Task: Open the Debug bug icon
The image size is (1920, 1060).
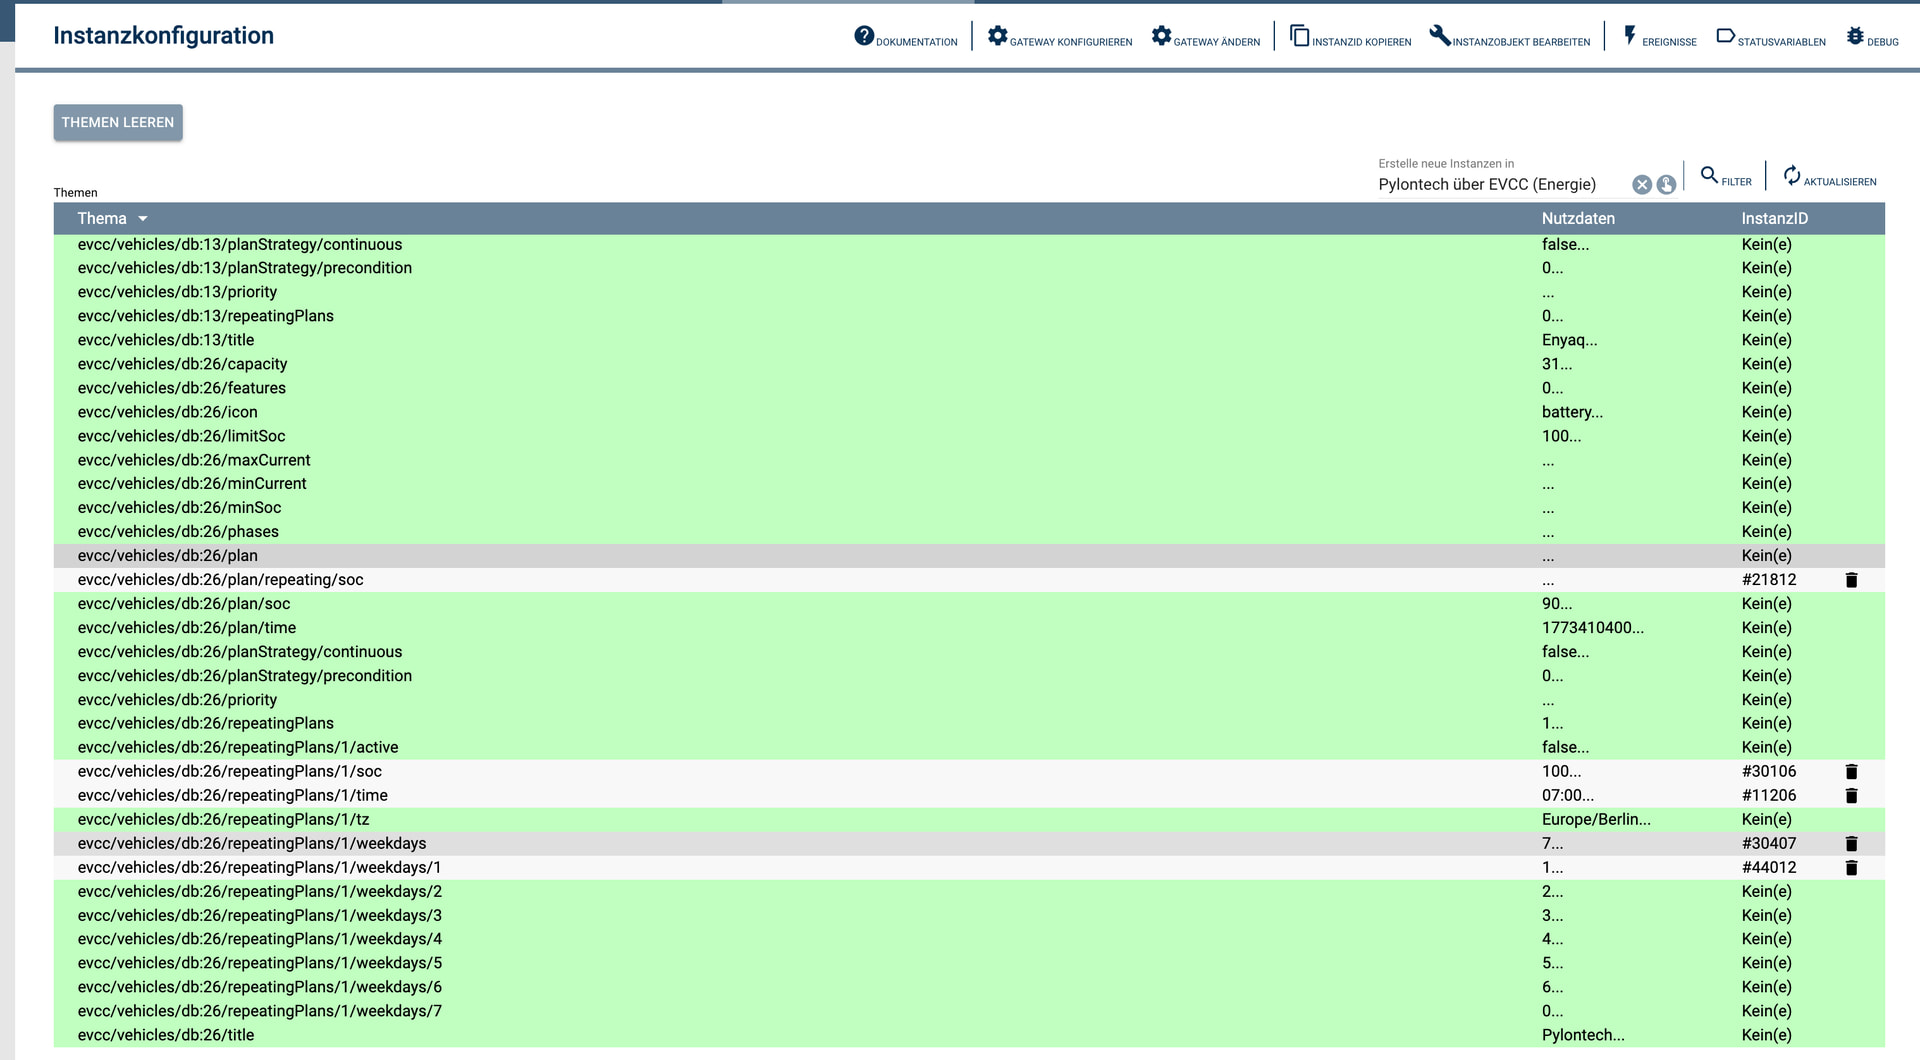Action: 1855,36
